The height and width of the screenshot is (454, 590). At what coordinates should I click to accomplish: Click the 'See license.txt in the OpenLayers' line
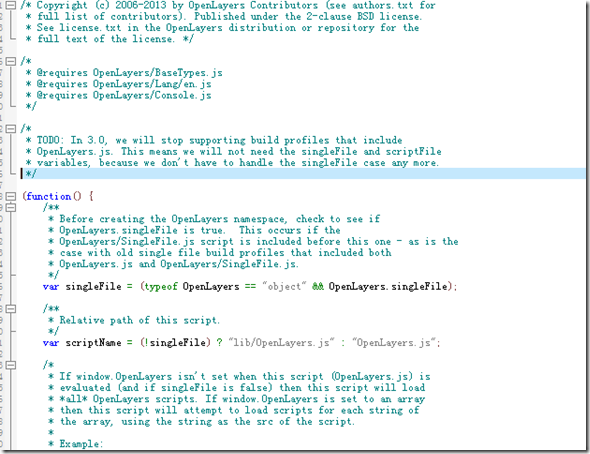tap(222, 28)
